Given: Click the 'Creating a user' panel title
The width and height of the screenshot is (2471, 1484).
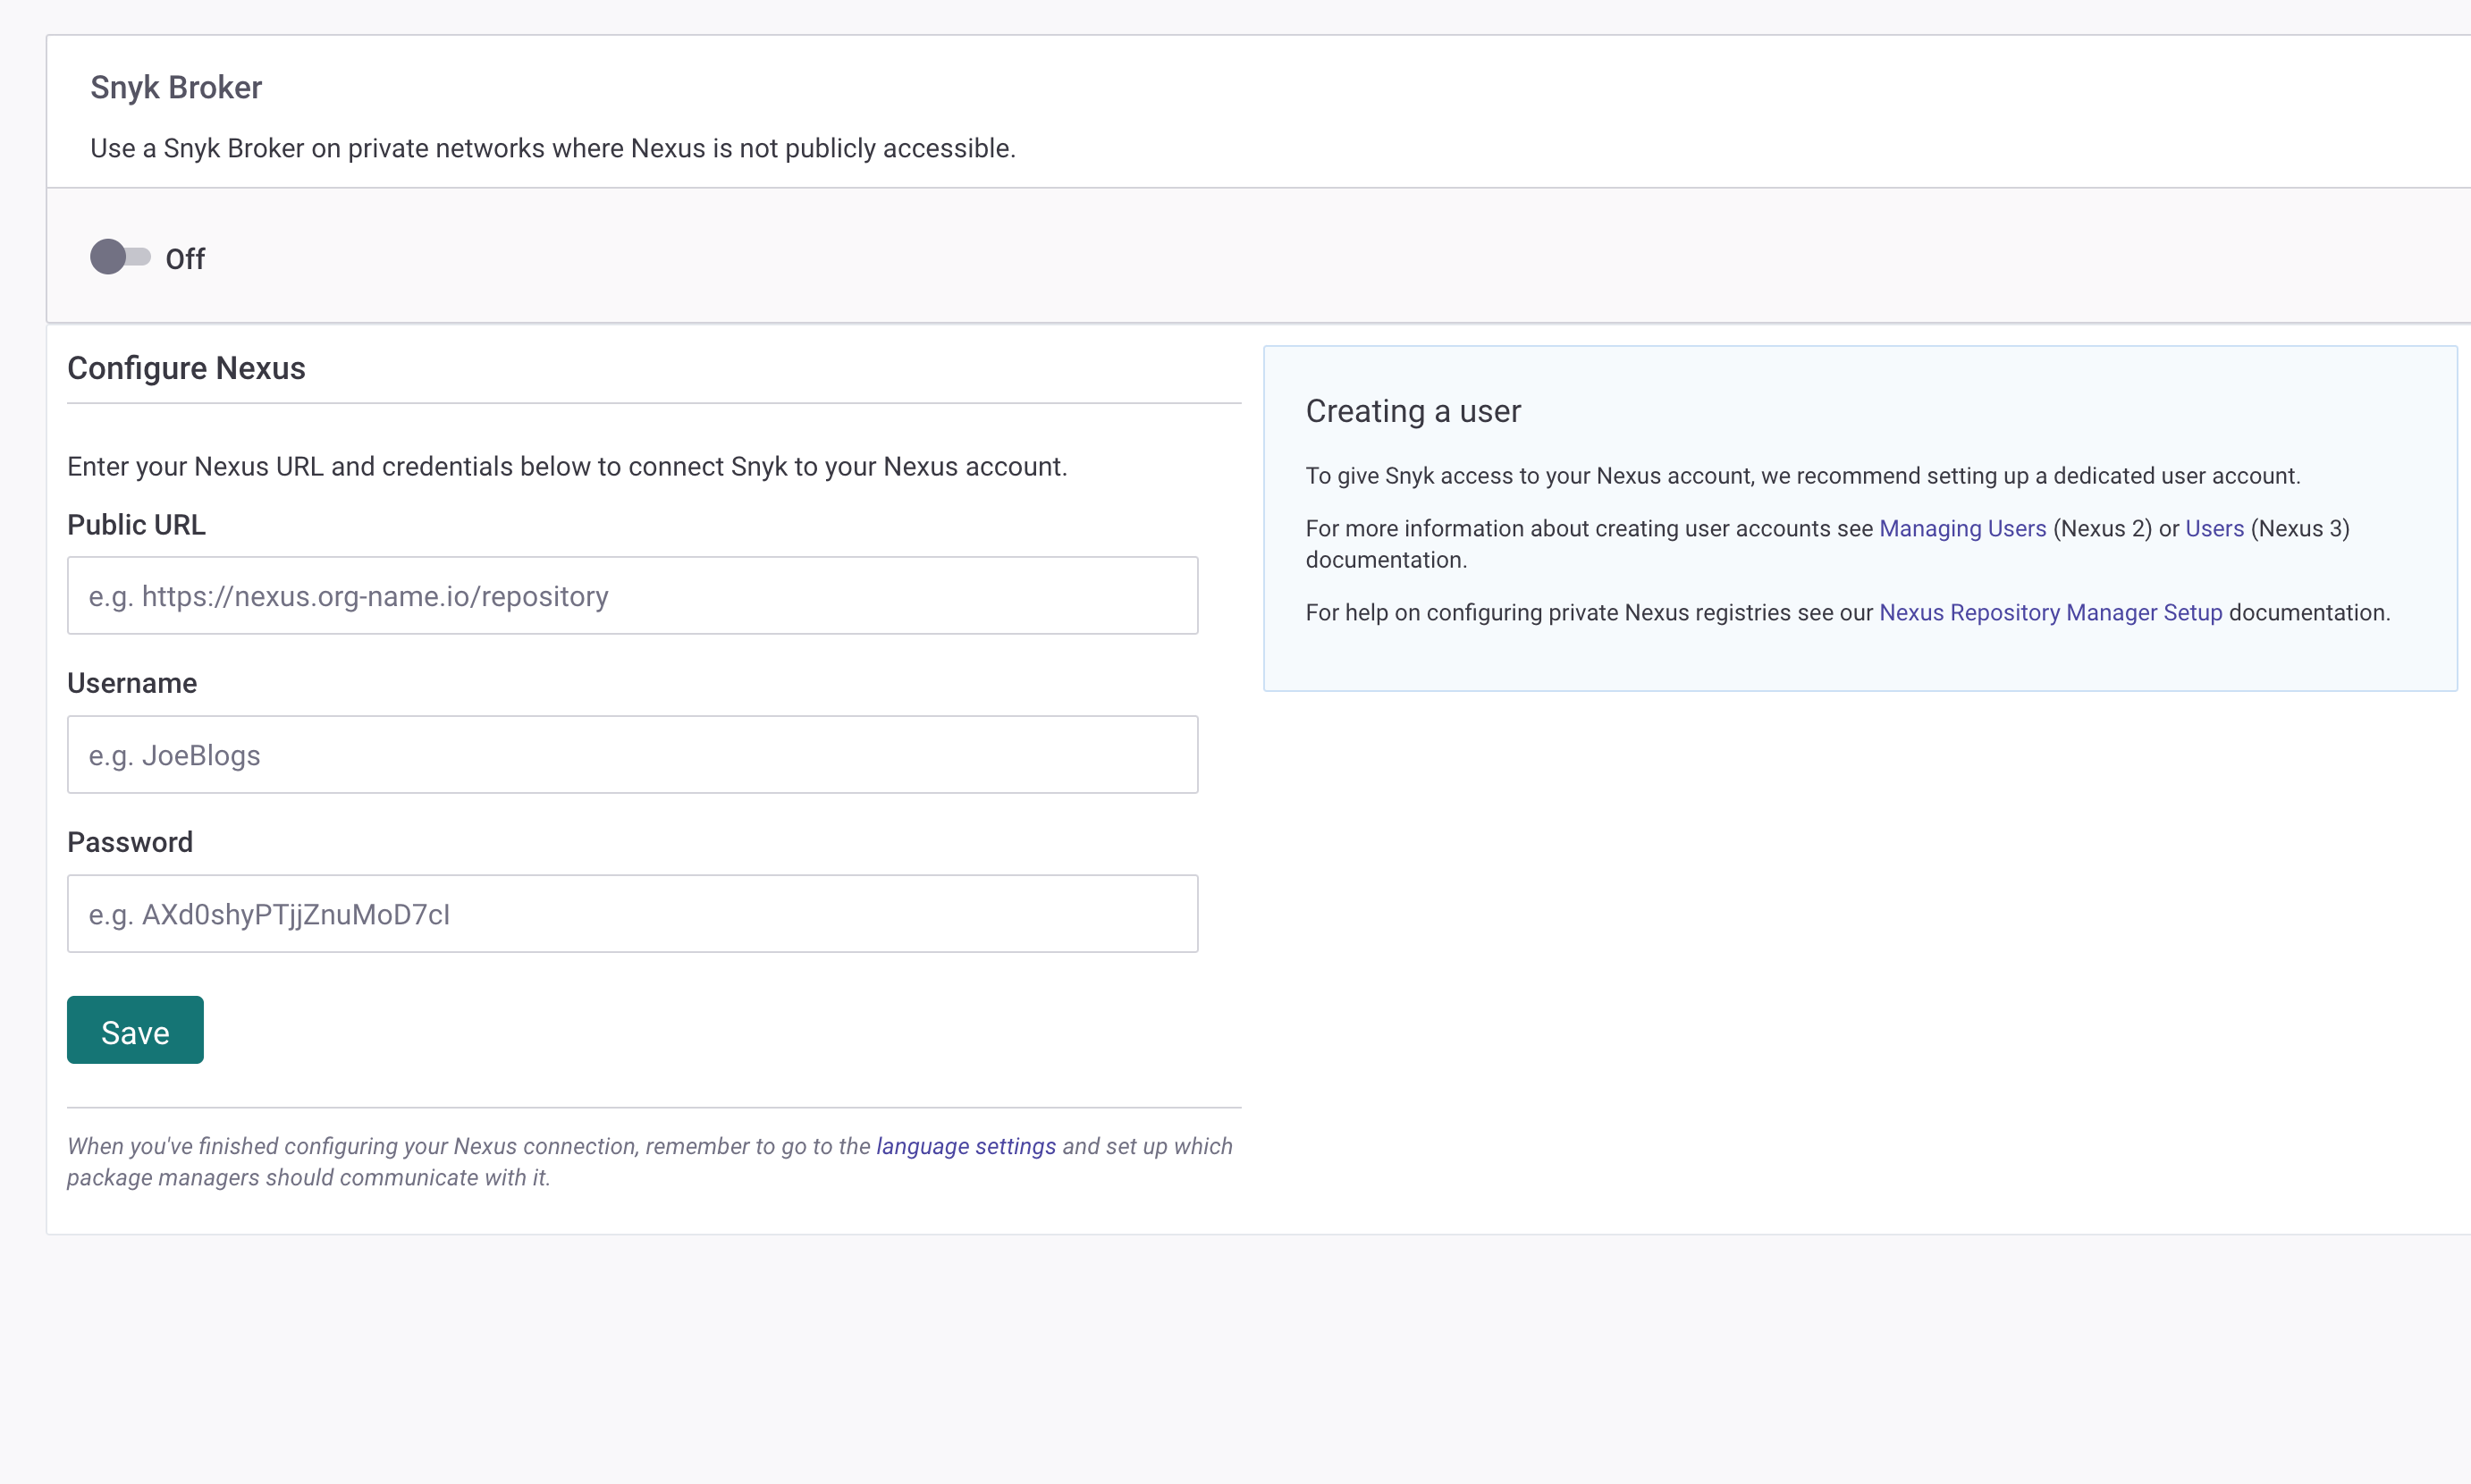Looking at the screenshot, I should click(1413, 411).
